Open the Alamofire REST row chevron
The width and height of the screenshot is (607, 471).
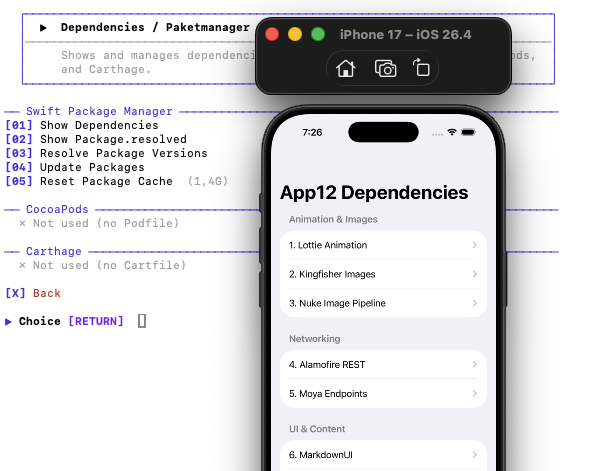(x=474, y=365)
